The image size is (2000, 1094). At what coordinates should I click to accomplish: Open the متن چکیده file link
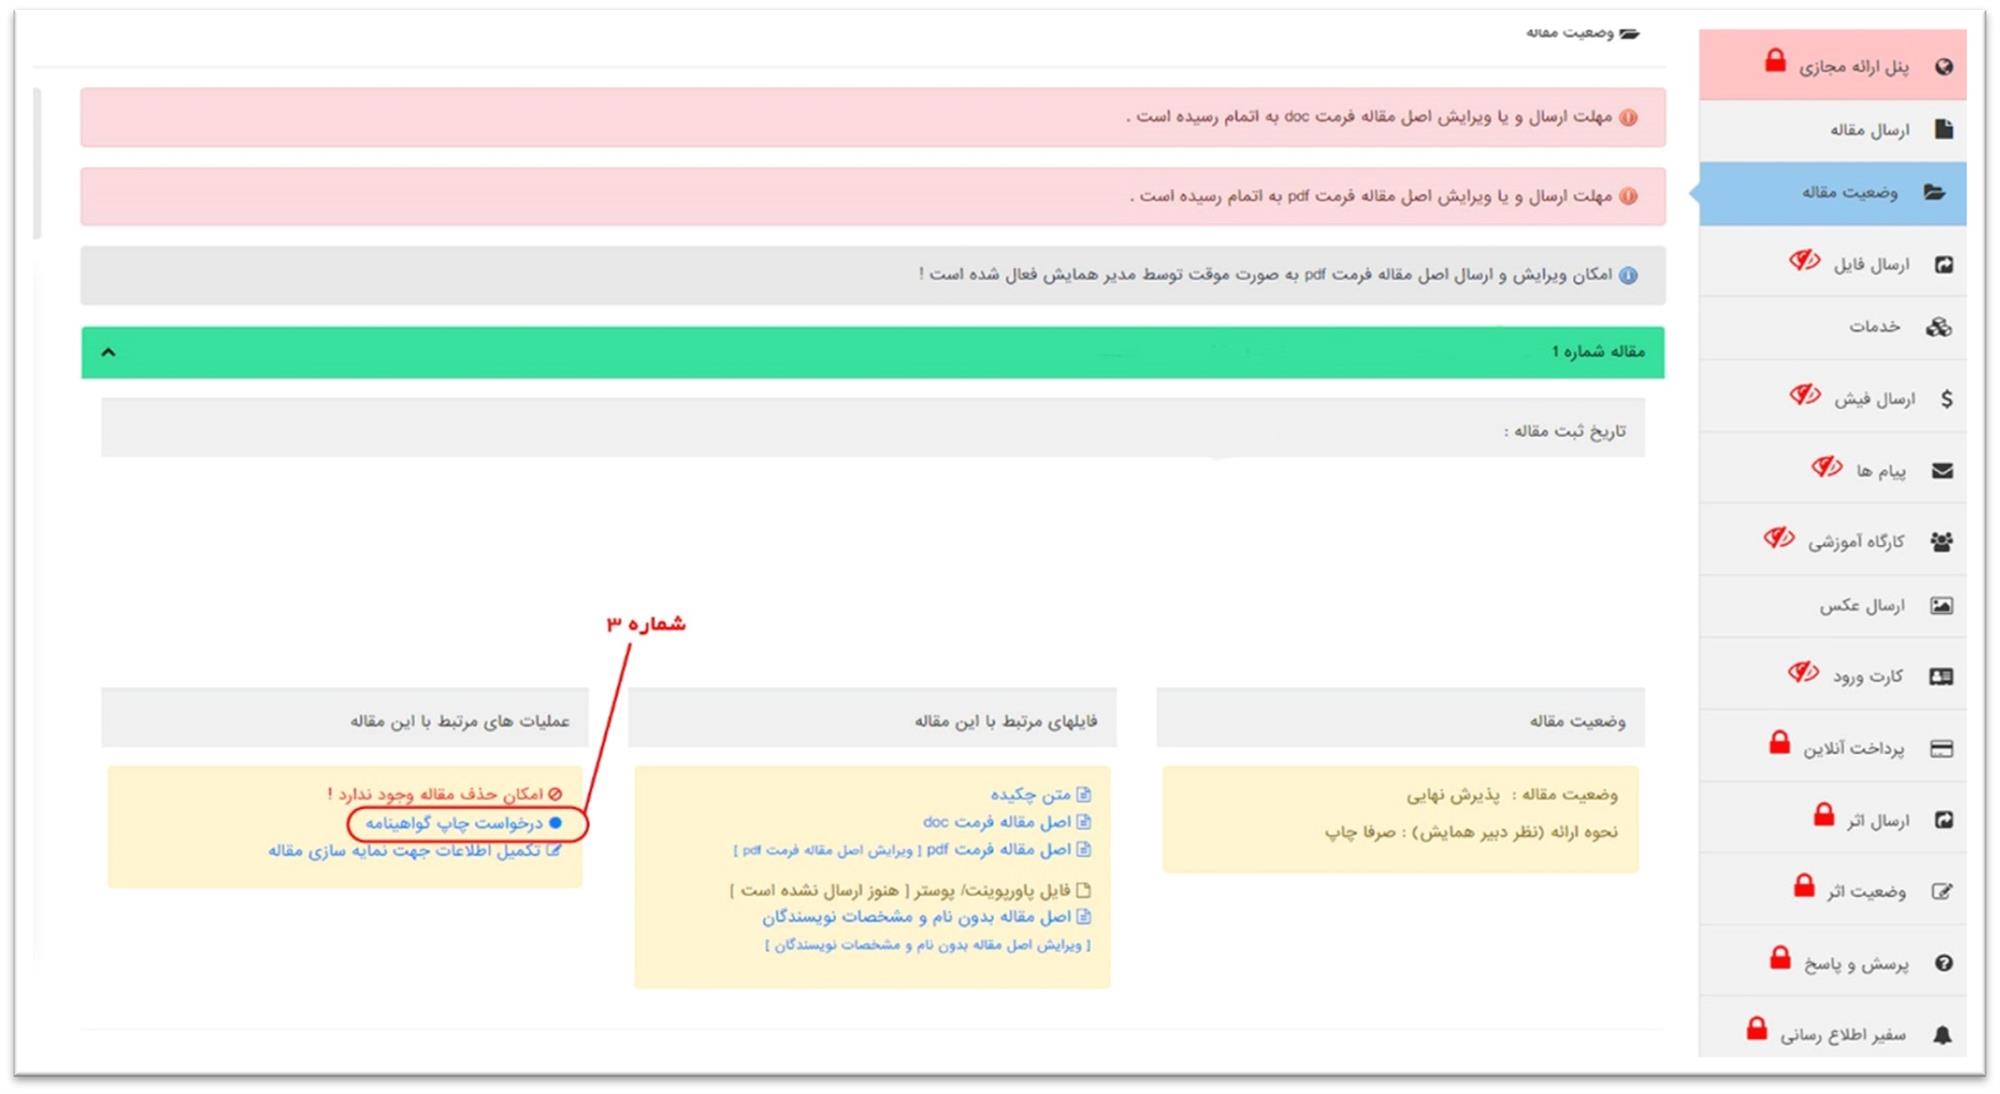click(x=1030, y=794)
